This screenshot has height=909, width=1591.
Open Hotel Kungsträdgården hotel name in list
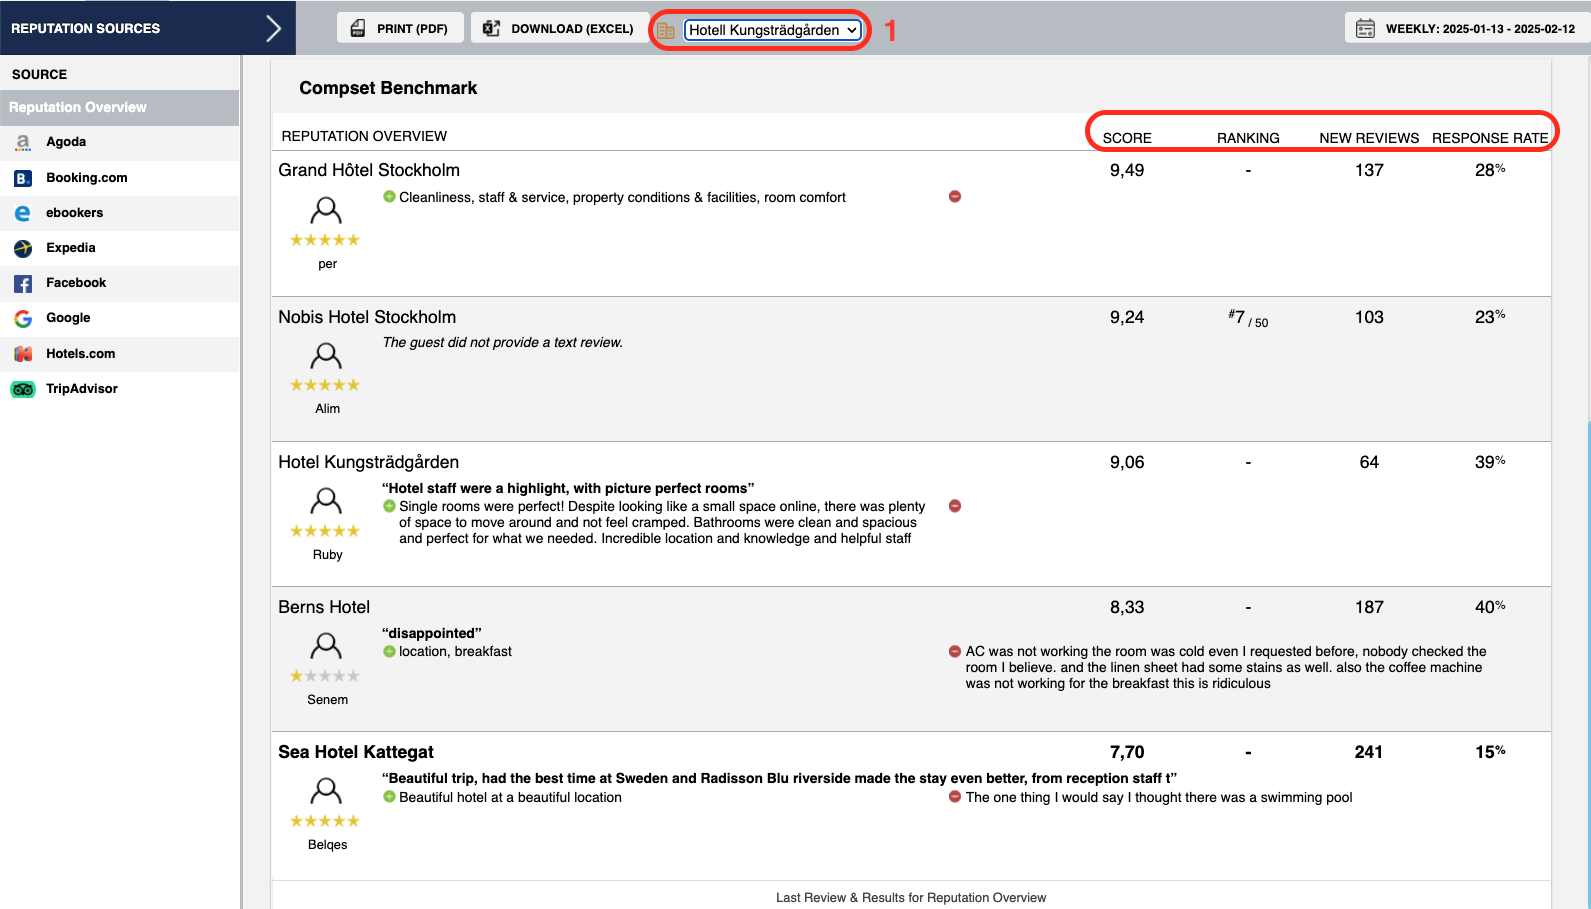coord(369,462)
